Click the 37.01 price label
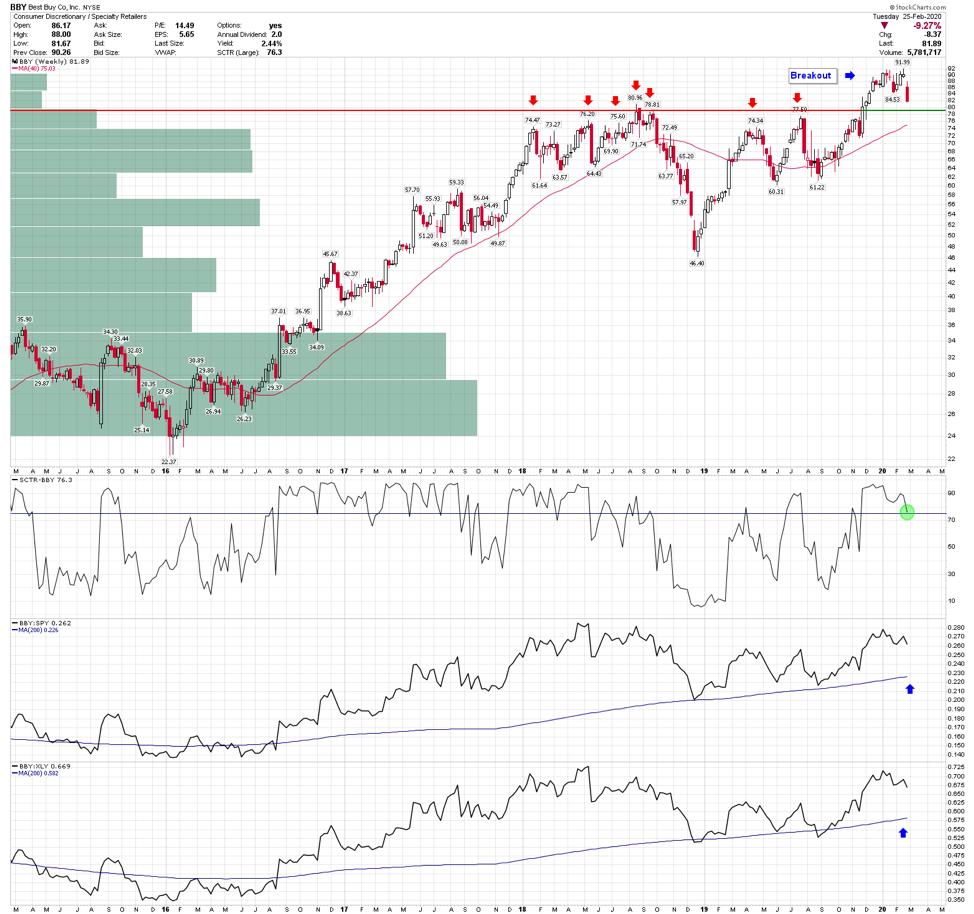This screenshot has height=914, width=974. tap(278, 311)
